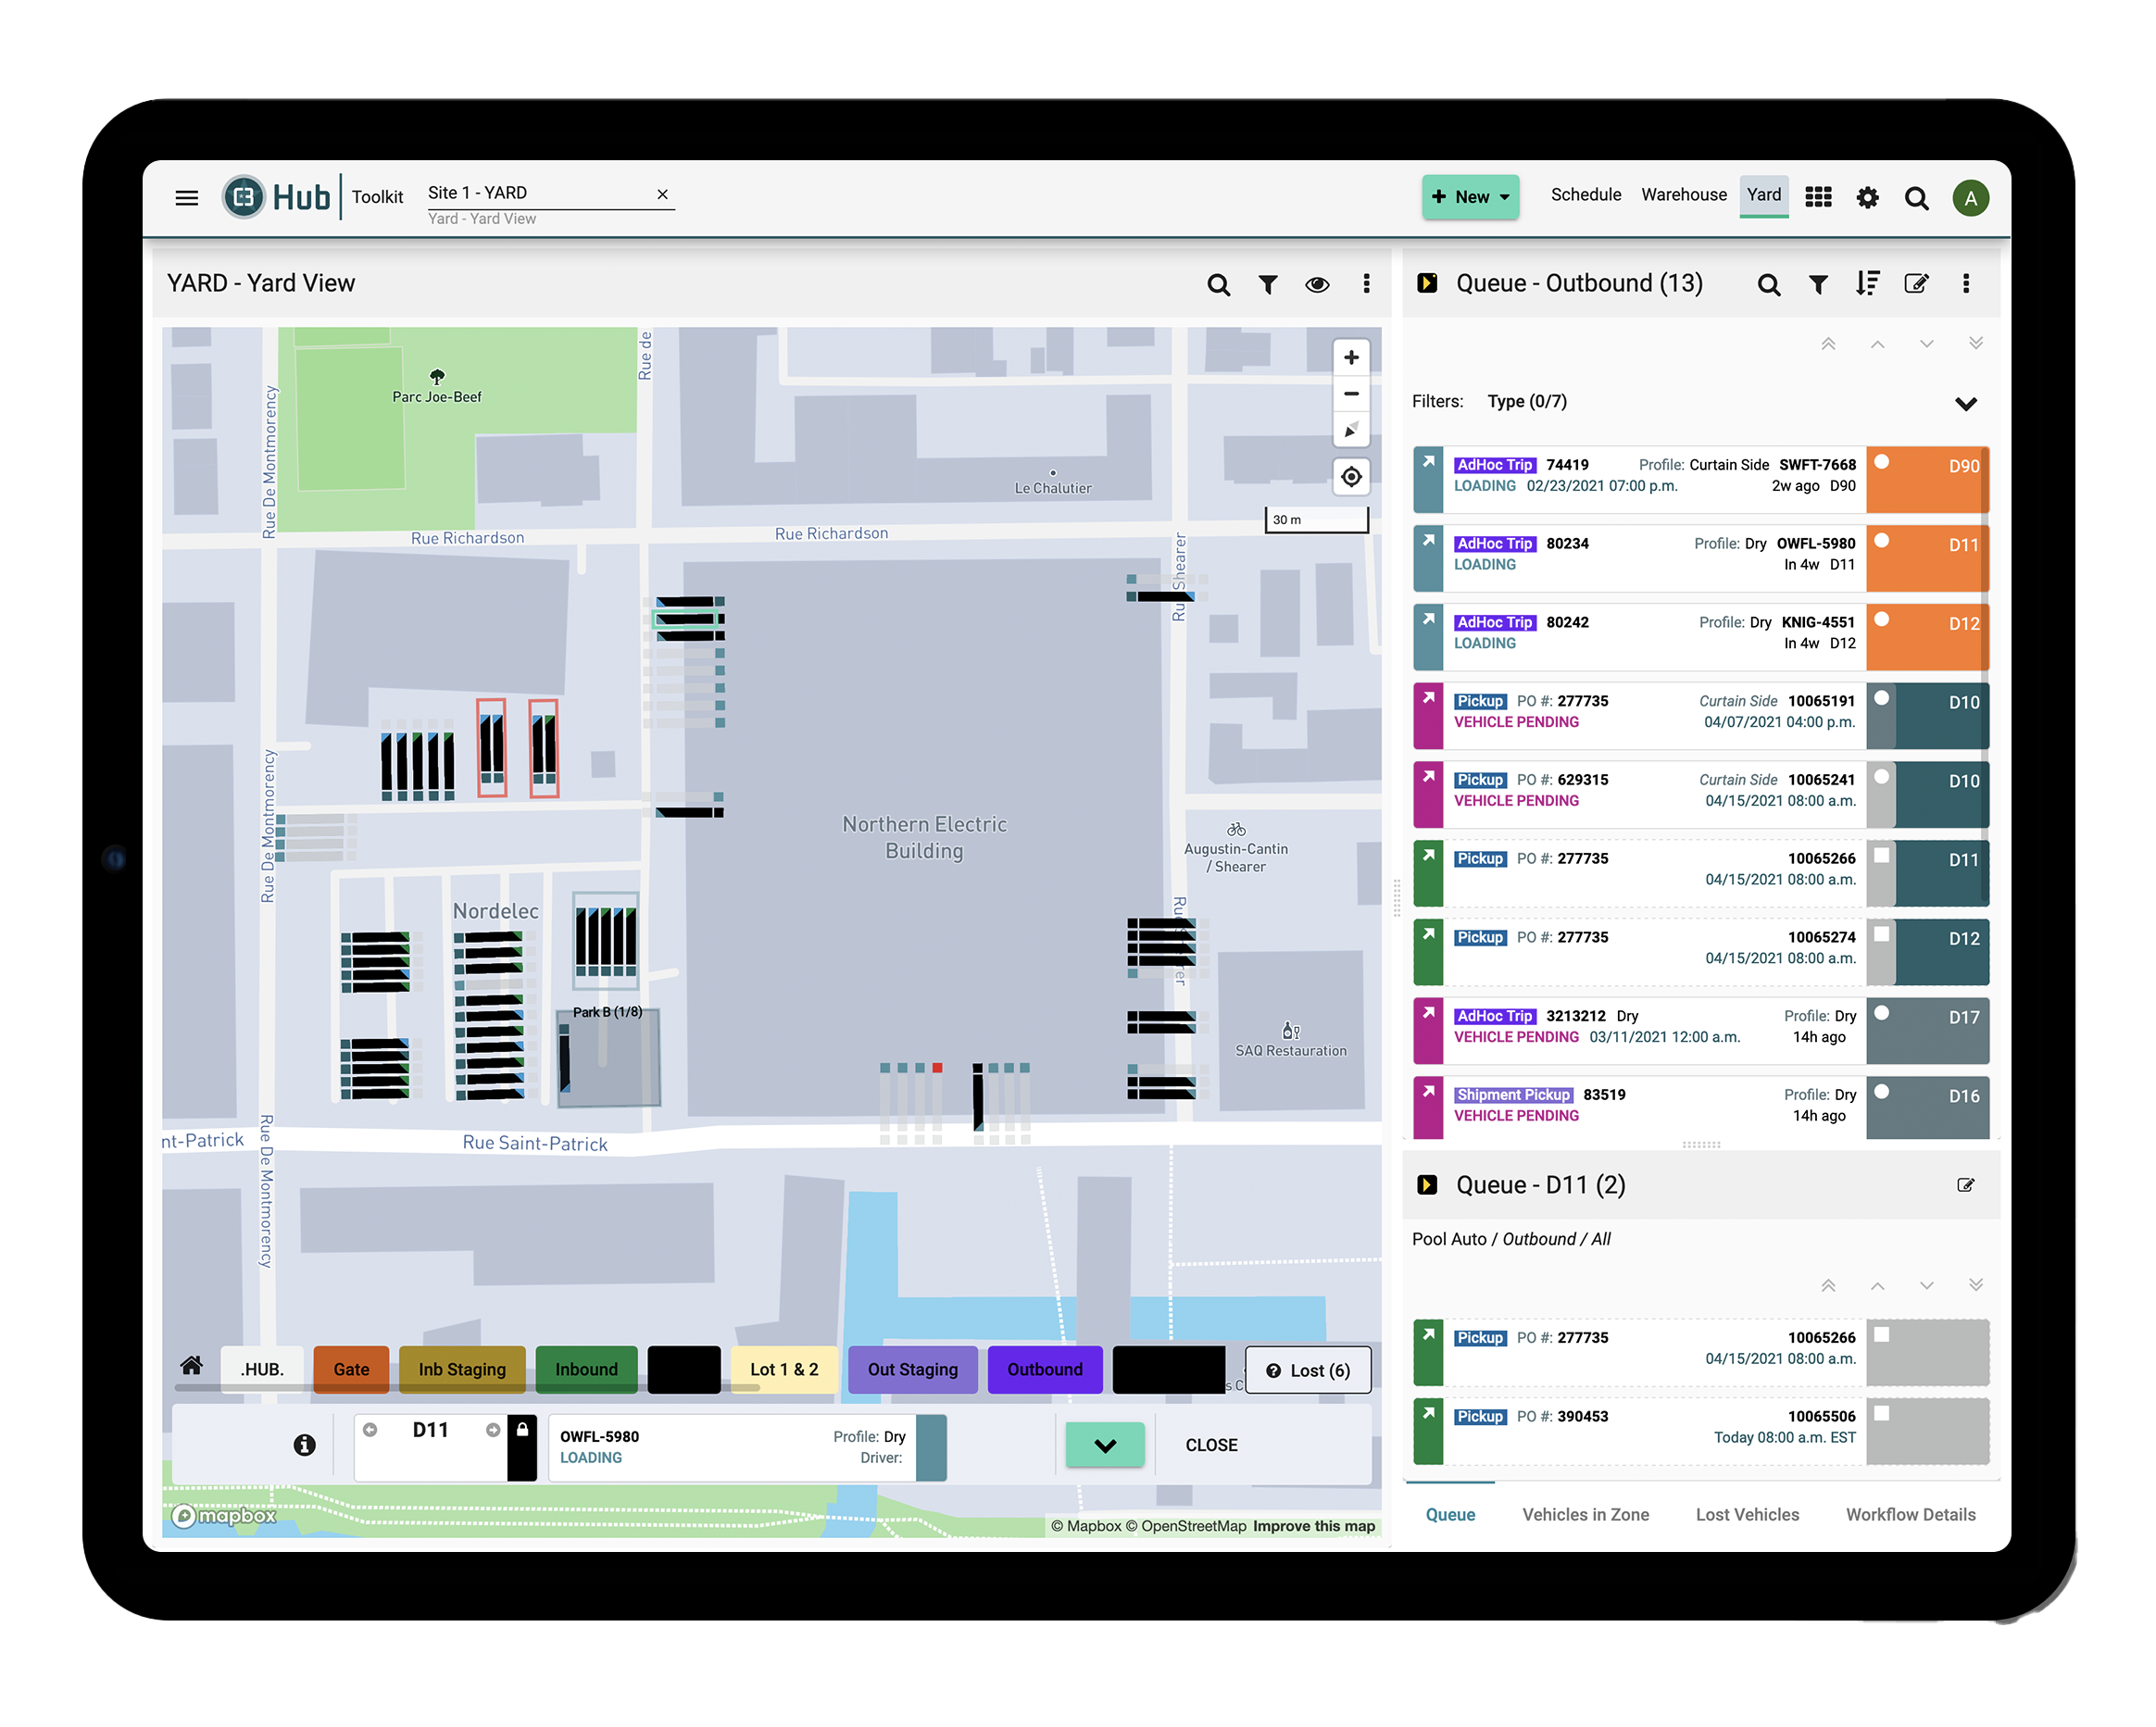Open the green New dropdown button
The height and width of the screenshot is (1727, 2156).
pos(1470,197)
